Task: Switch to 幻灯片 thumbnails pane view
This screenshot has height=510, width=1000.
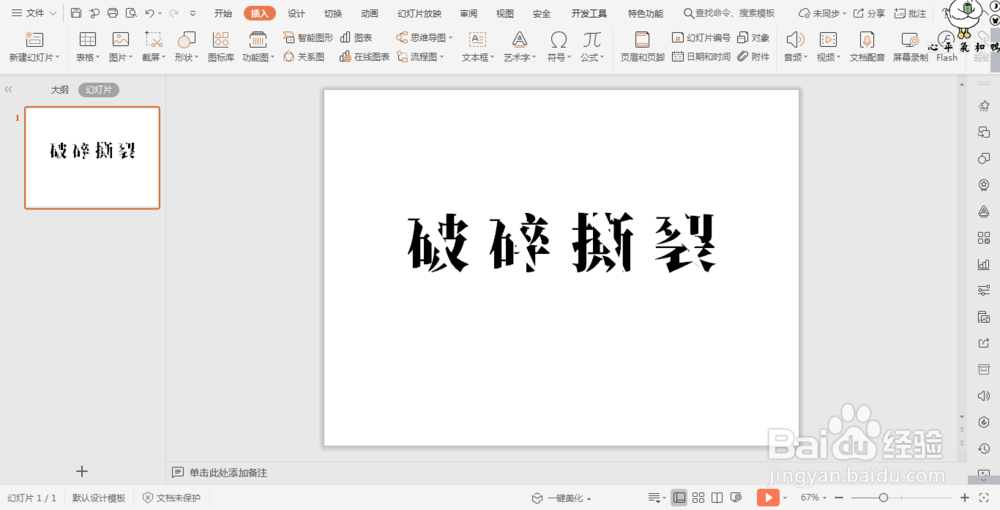Action: (x=99, y=90)
